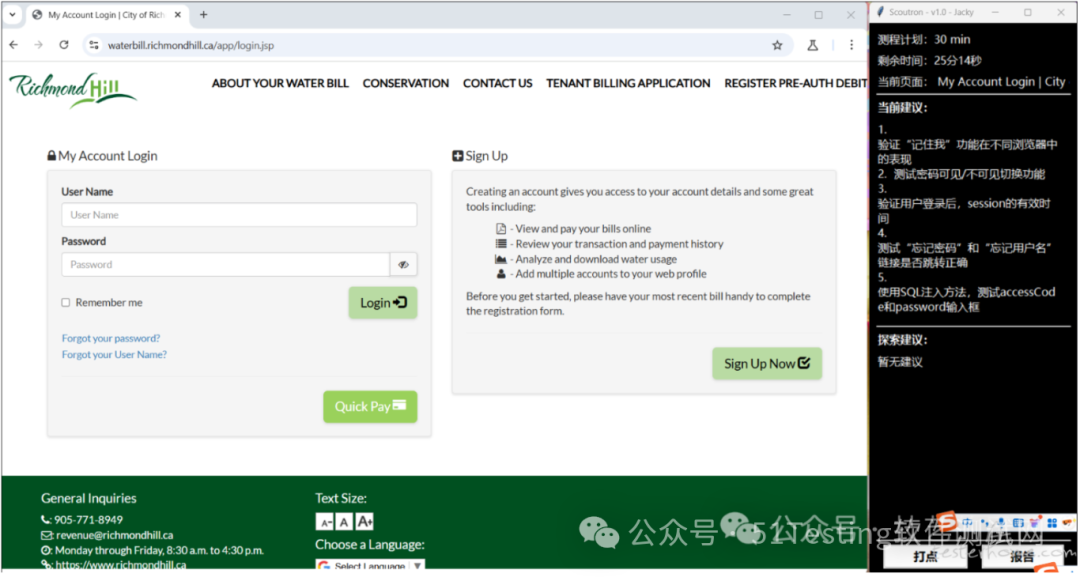The width and height of the screenshot is (1080, 577).
Task: Click the Sogou avatar icon
Action: tap(1067, 522)
